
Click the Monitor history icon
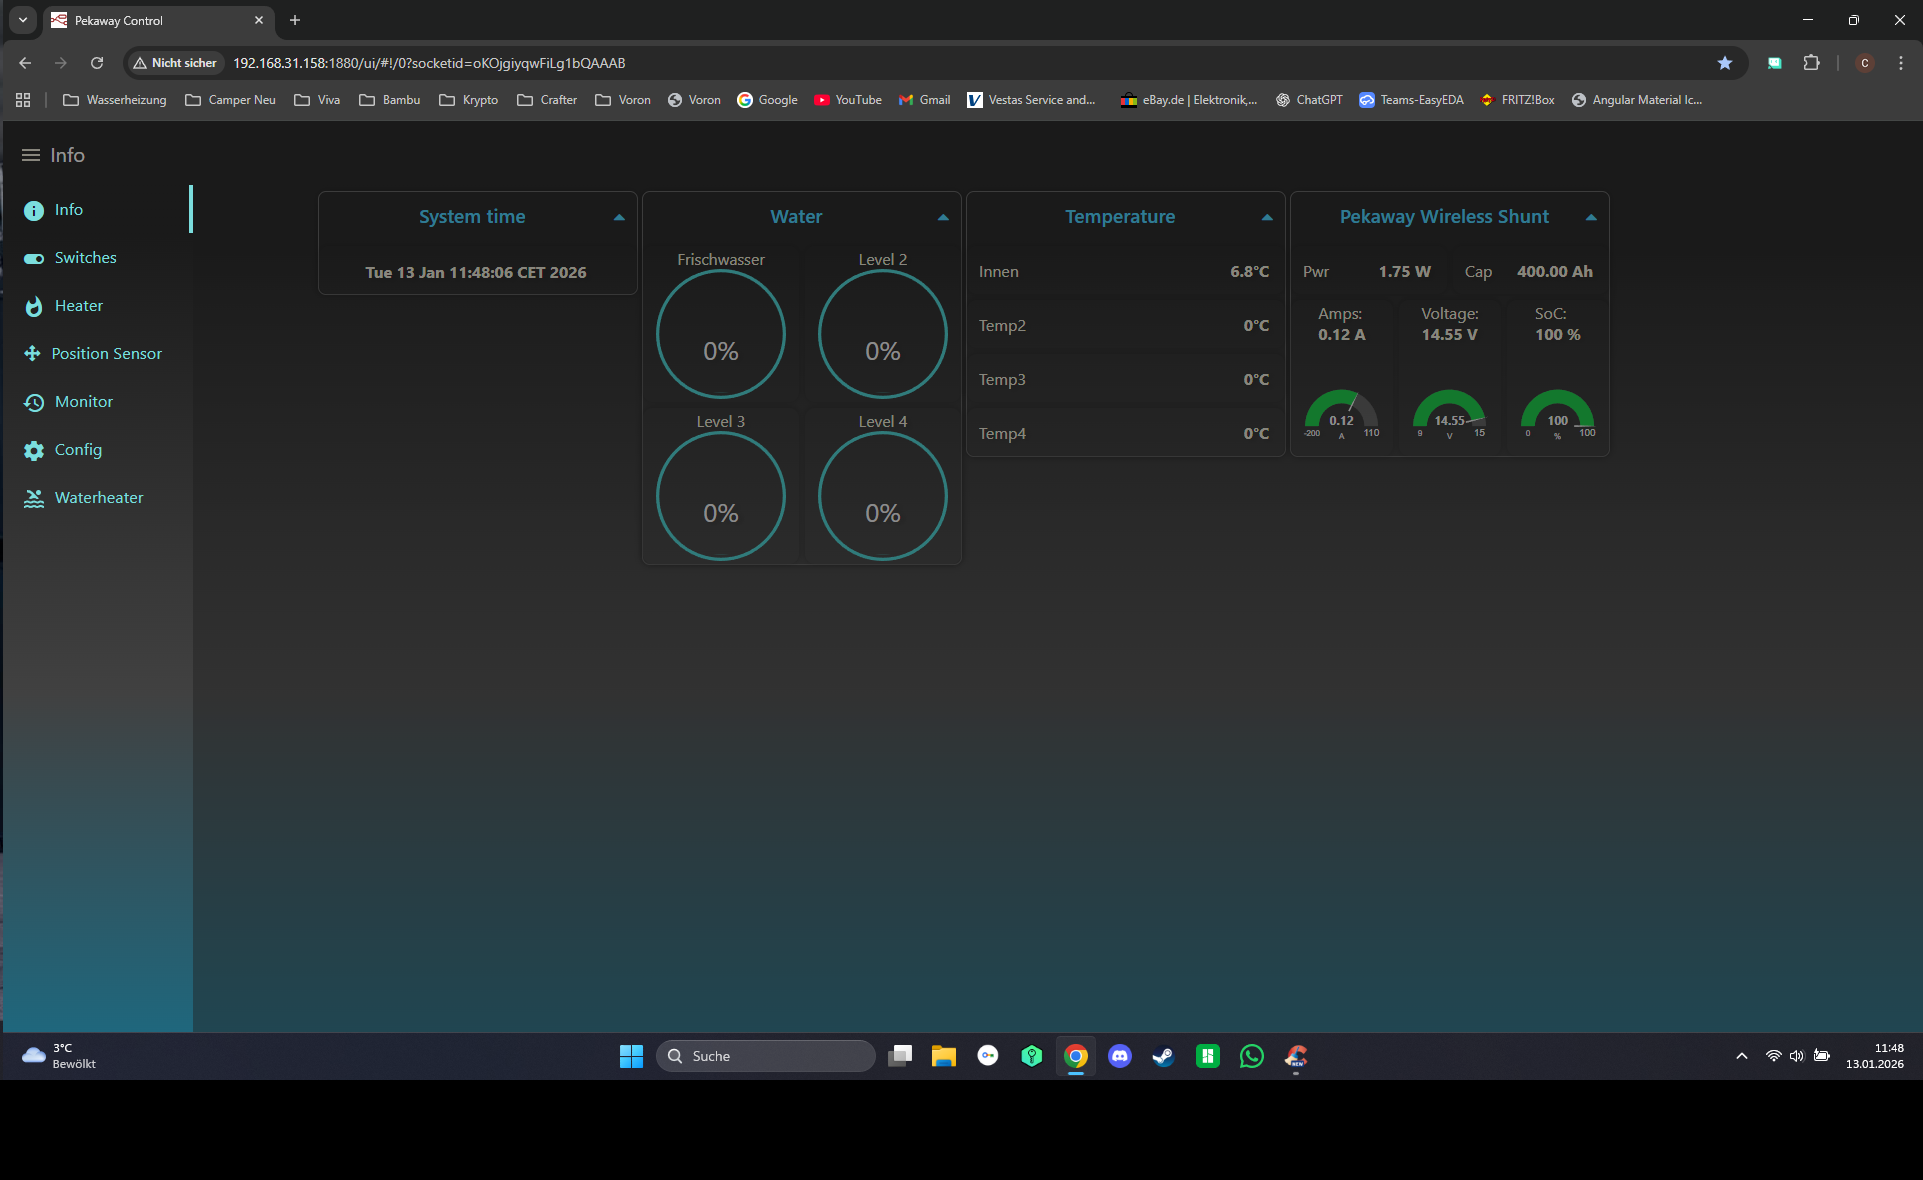34,402
